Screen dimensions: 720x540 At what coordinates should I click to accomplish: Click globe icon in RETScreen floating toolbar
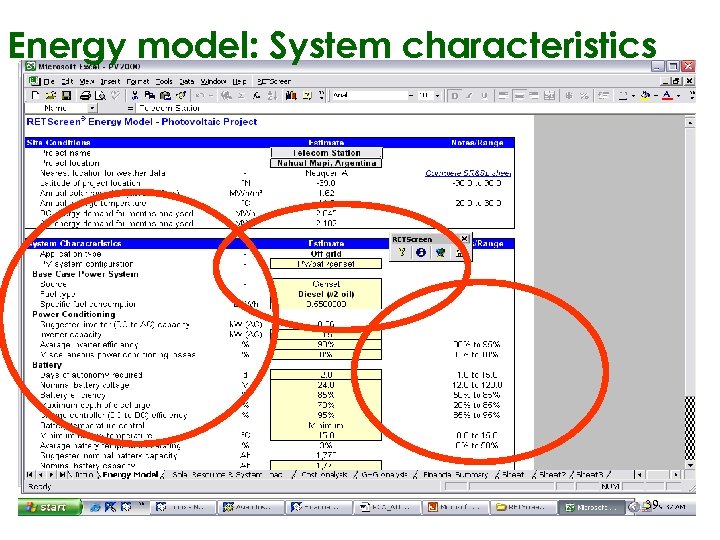click(440, 253)
